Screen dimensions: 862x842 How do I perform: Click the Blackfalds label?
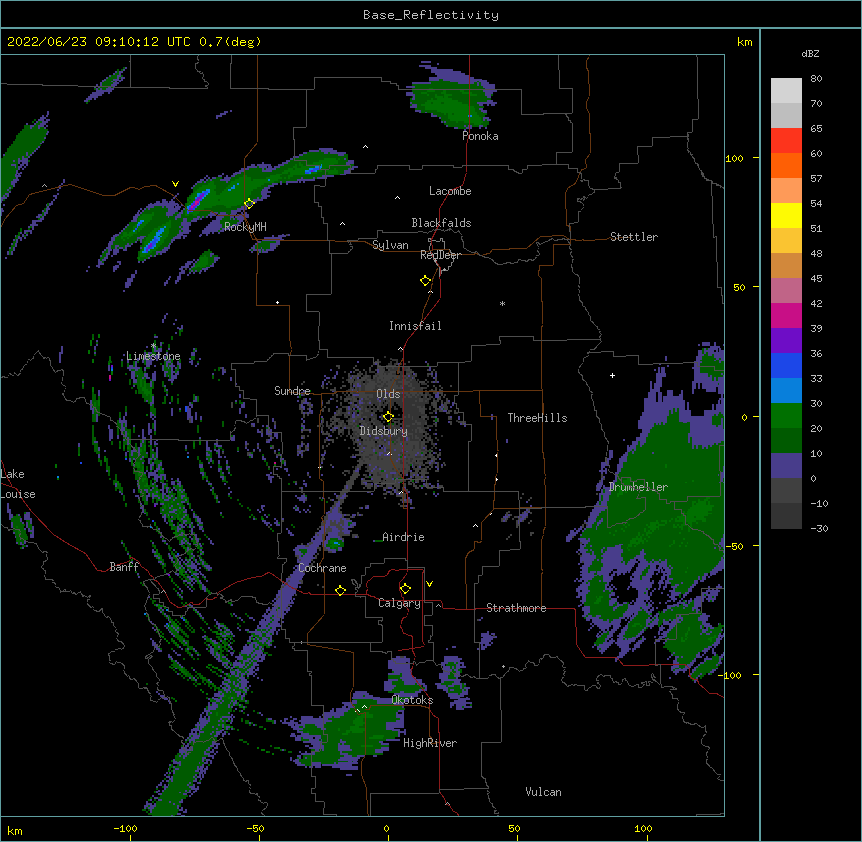pyautogui.click(x=441, y=223)
